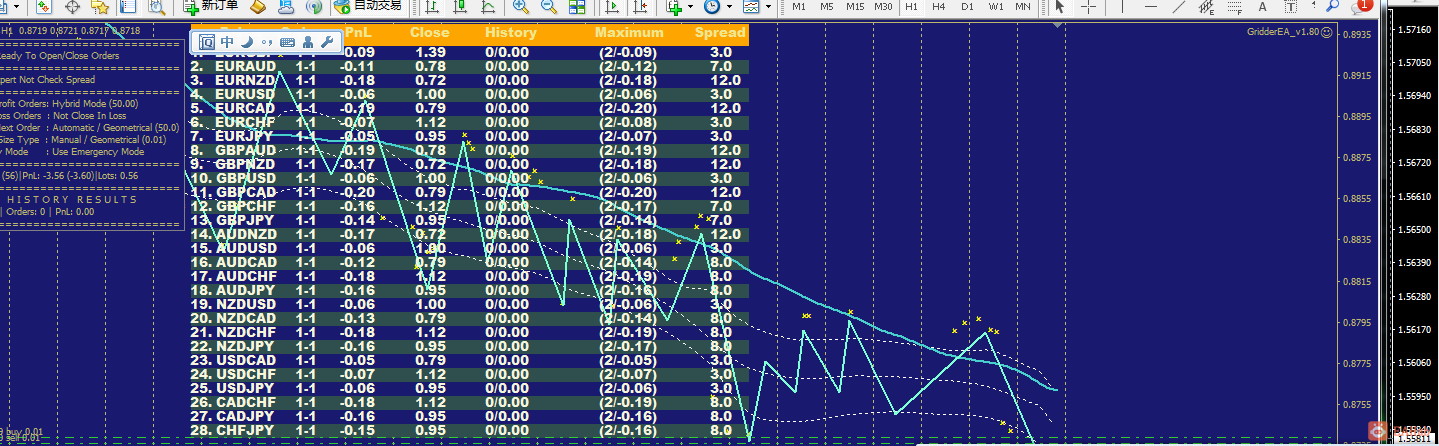Switch chart to bar chart type
The image size is (1439, 446).
point(432,6)
